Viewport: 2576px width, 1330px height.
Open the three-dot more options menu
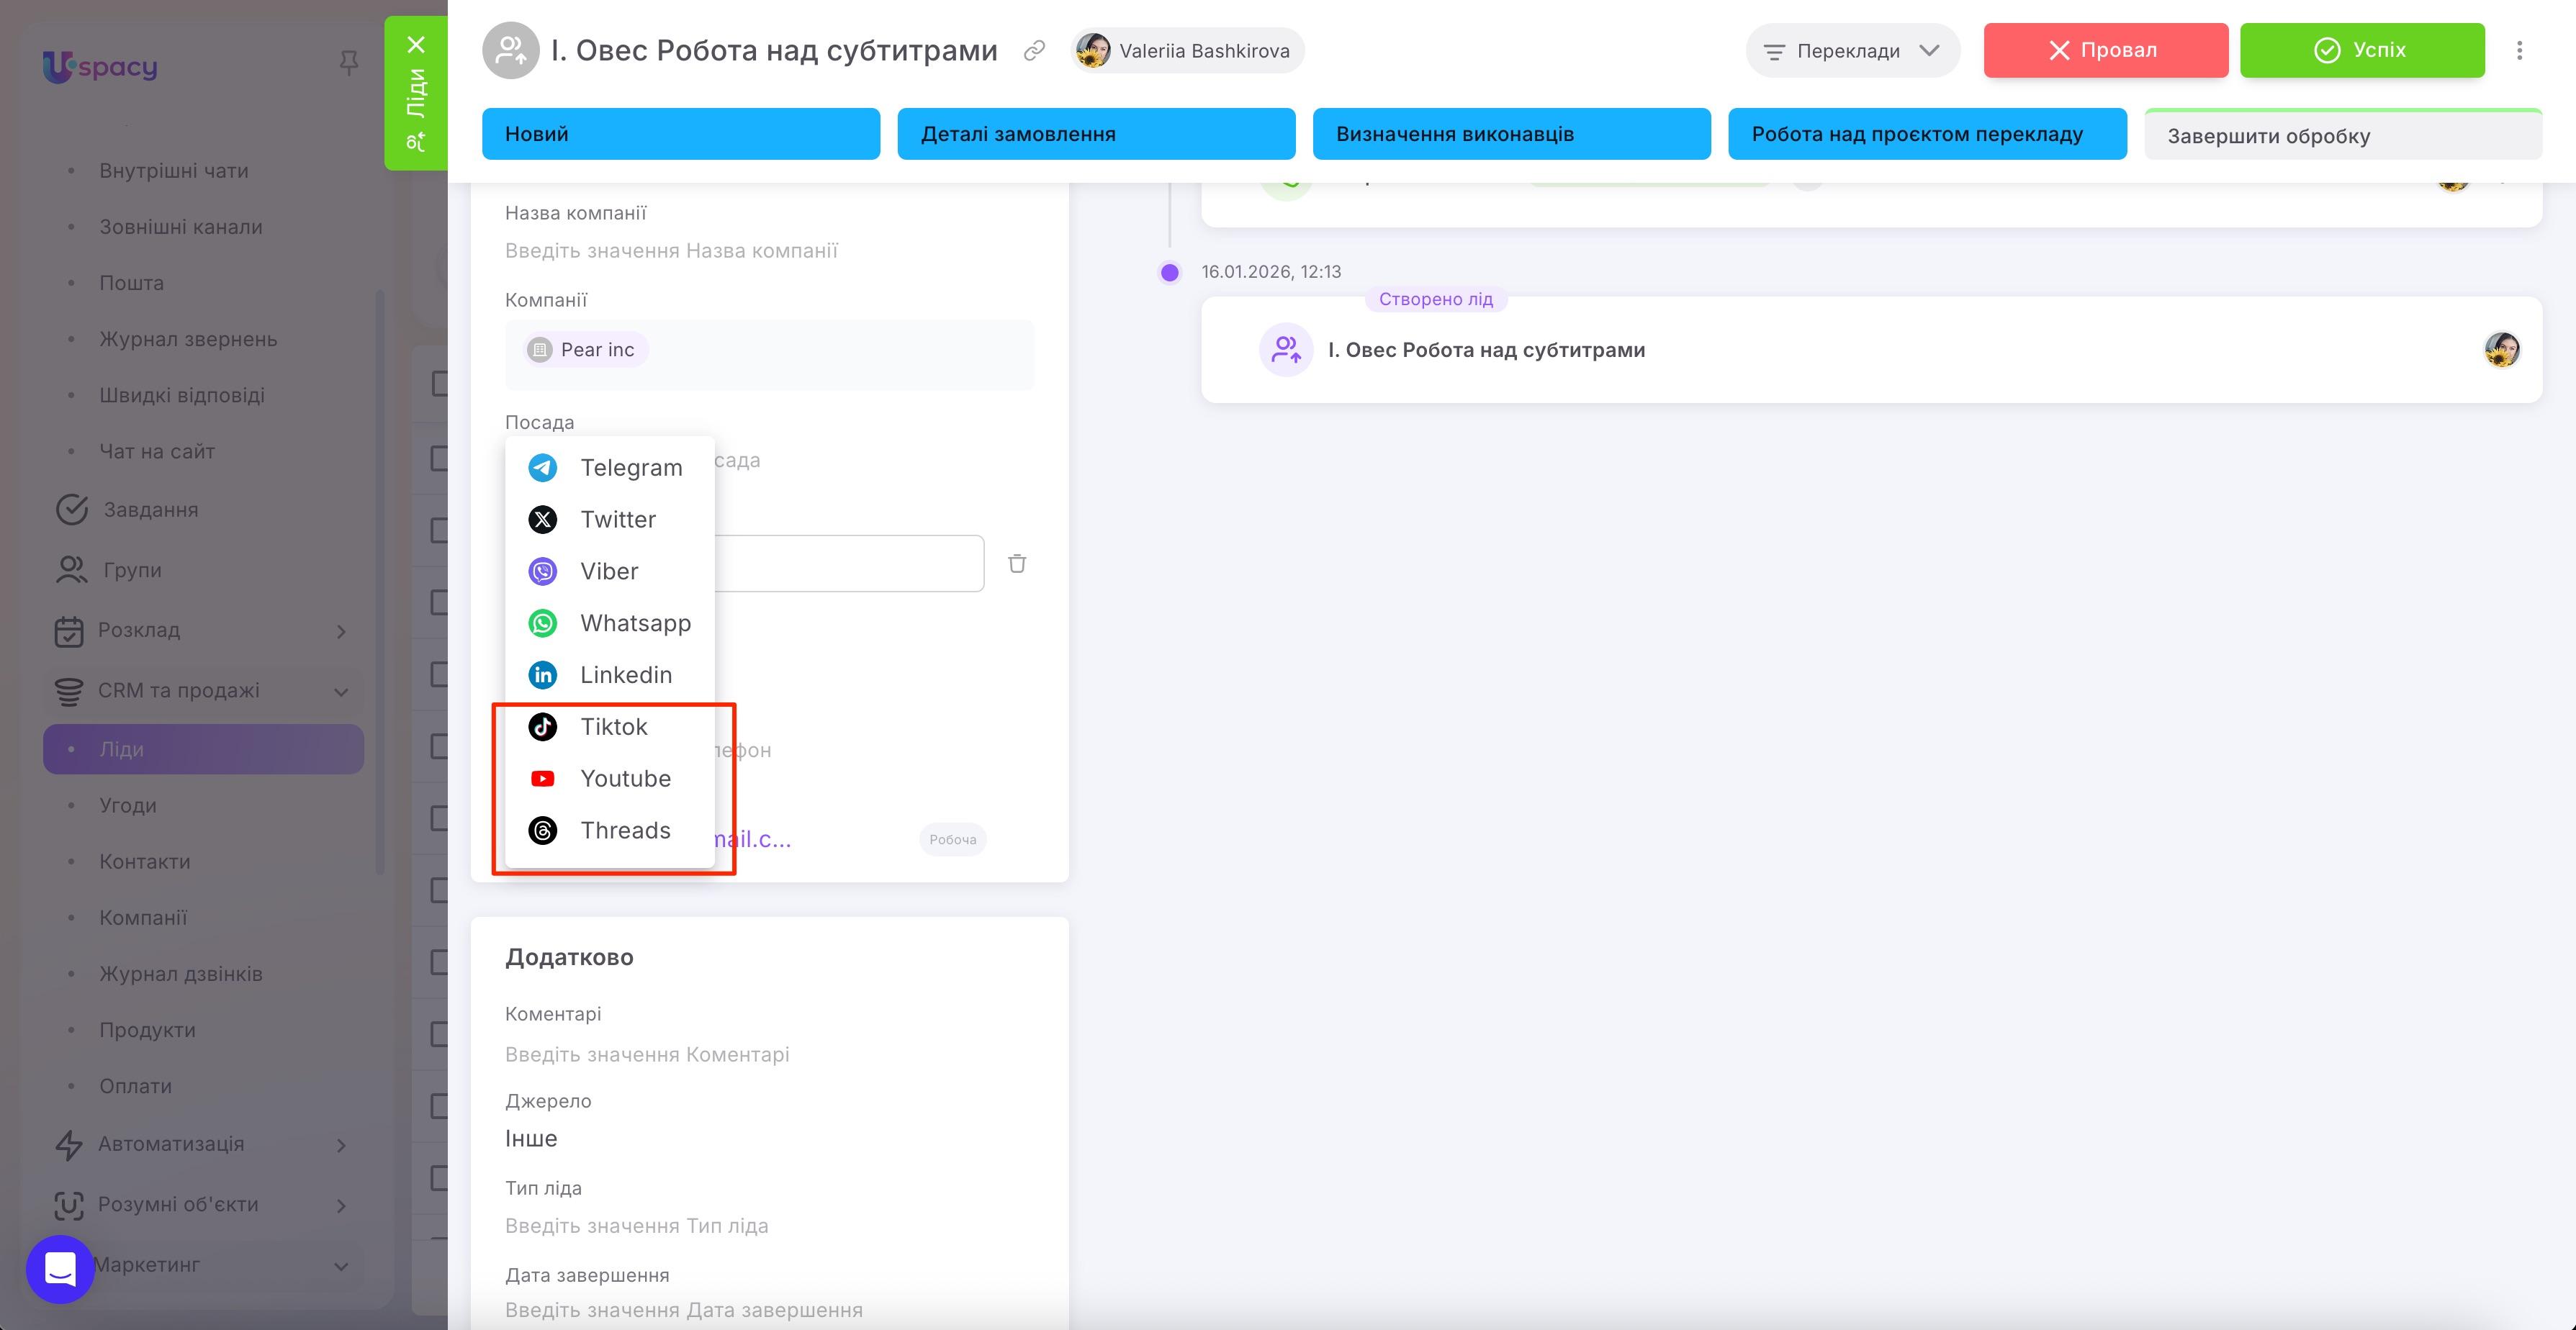(2519, 50)
